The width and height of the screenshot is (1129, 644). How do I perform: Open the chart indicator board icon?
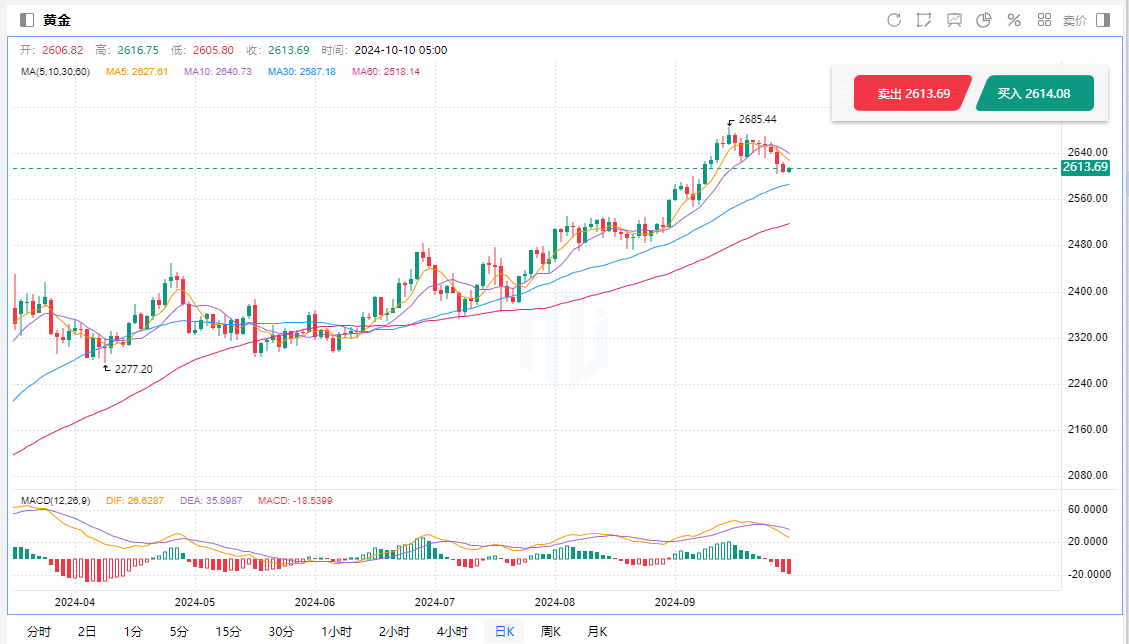tap(954, 20)
